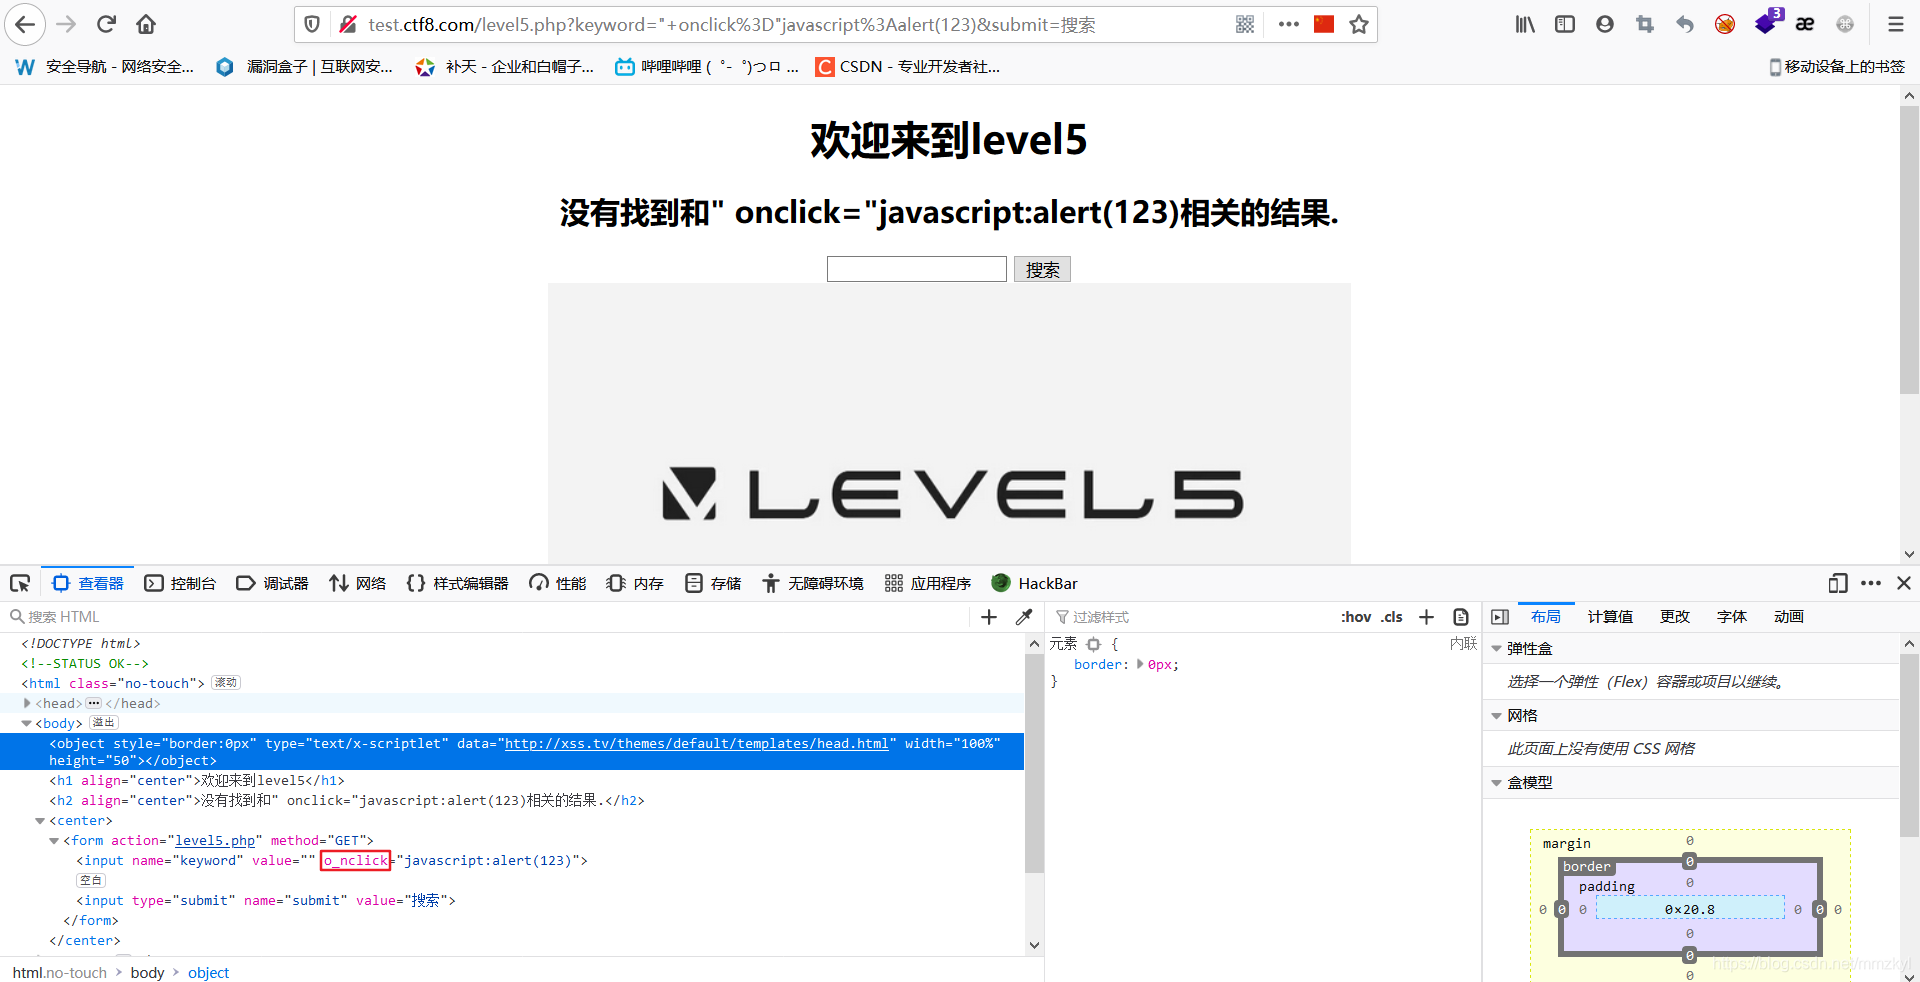Focus the 过滤样式 filter styles field
This screenshot has width=1920, height=982.
click(x=1193, y=617)
